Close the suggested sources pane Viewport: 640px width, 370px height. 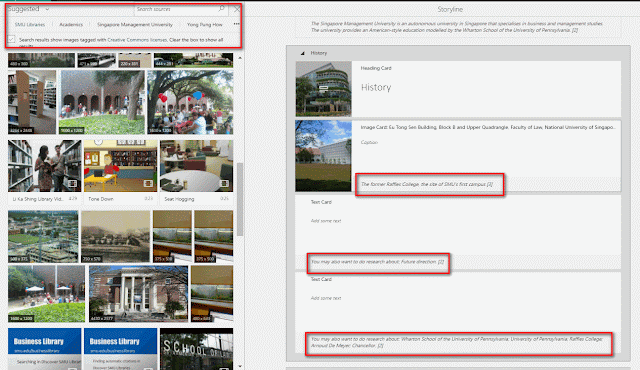click(x=237, y=9)
